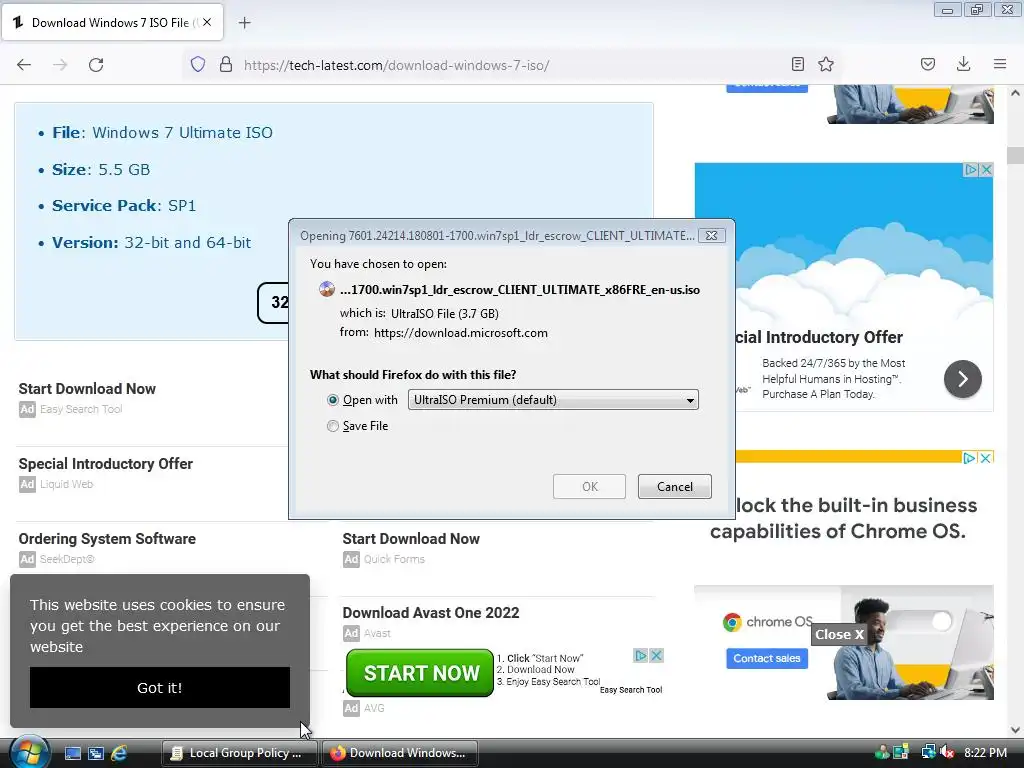Toggle reader view icon in address bar
The image size is (1024, 768).
coord(797,64)
